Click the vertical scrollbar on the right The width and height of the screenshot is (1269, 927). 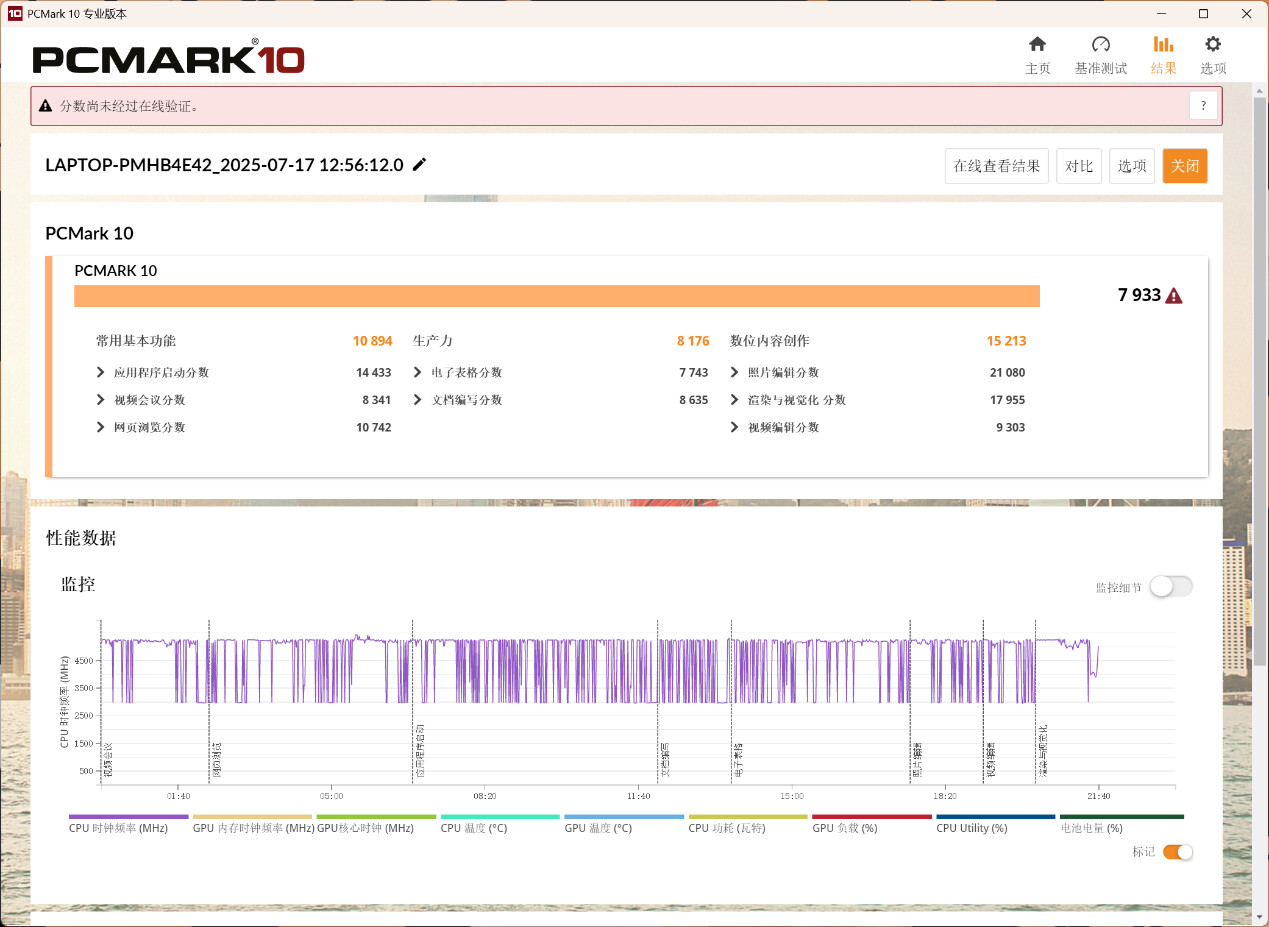[x=1260, y=300]
